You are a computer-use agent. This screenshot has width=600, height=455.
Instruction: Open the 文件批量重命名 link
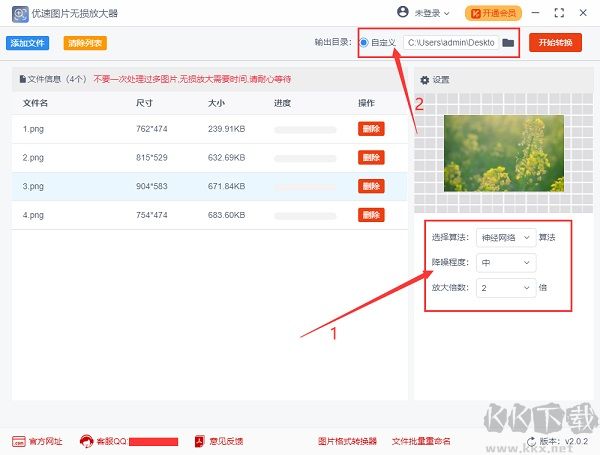click(421, 441)
